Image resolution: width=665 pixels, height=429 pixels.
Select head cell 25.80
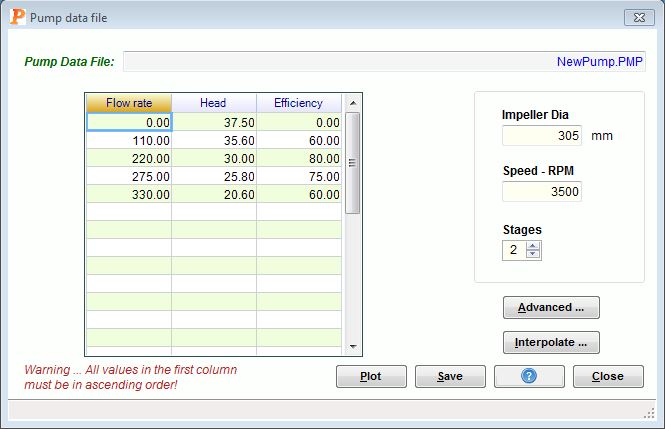[x=214, y=176]
